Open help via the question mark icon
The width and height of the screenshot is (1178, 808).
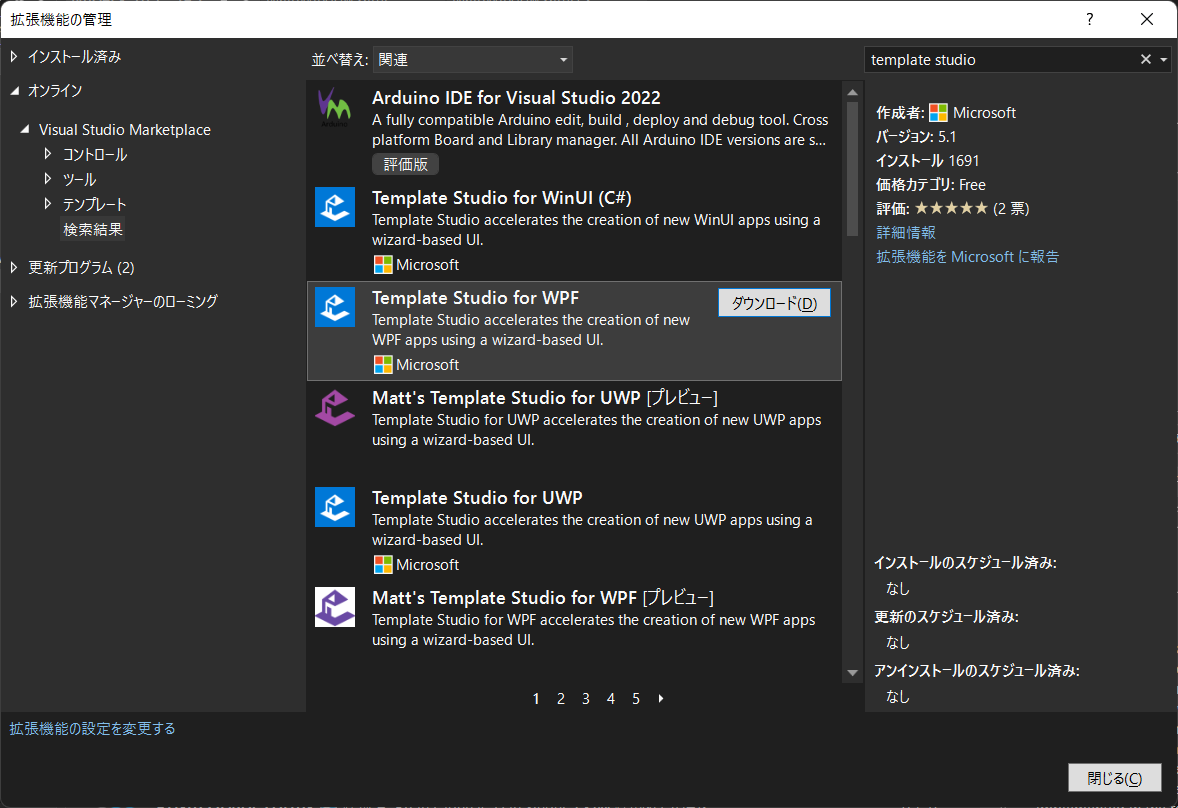point(1089,19)
